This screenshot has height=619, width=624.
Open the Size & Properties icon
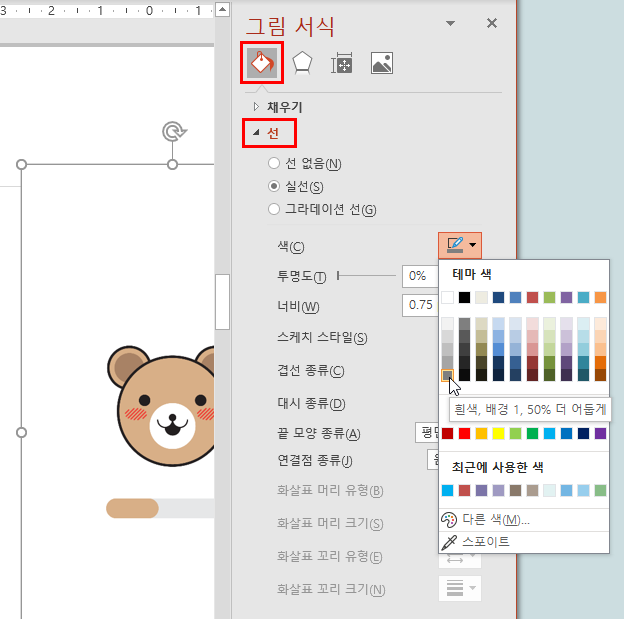pyautogui.click(x=341, y=63)
